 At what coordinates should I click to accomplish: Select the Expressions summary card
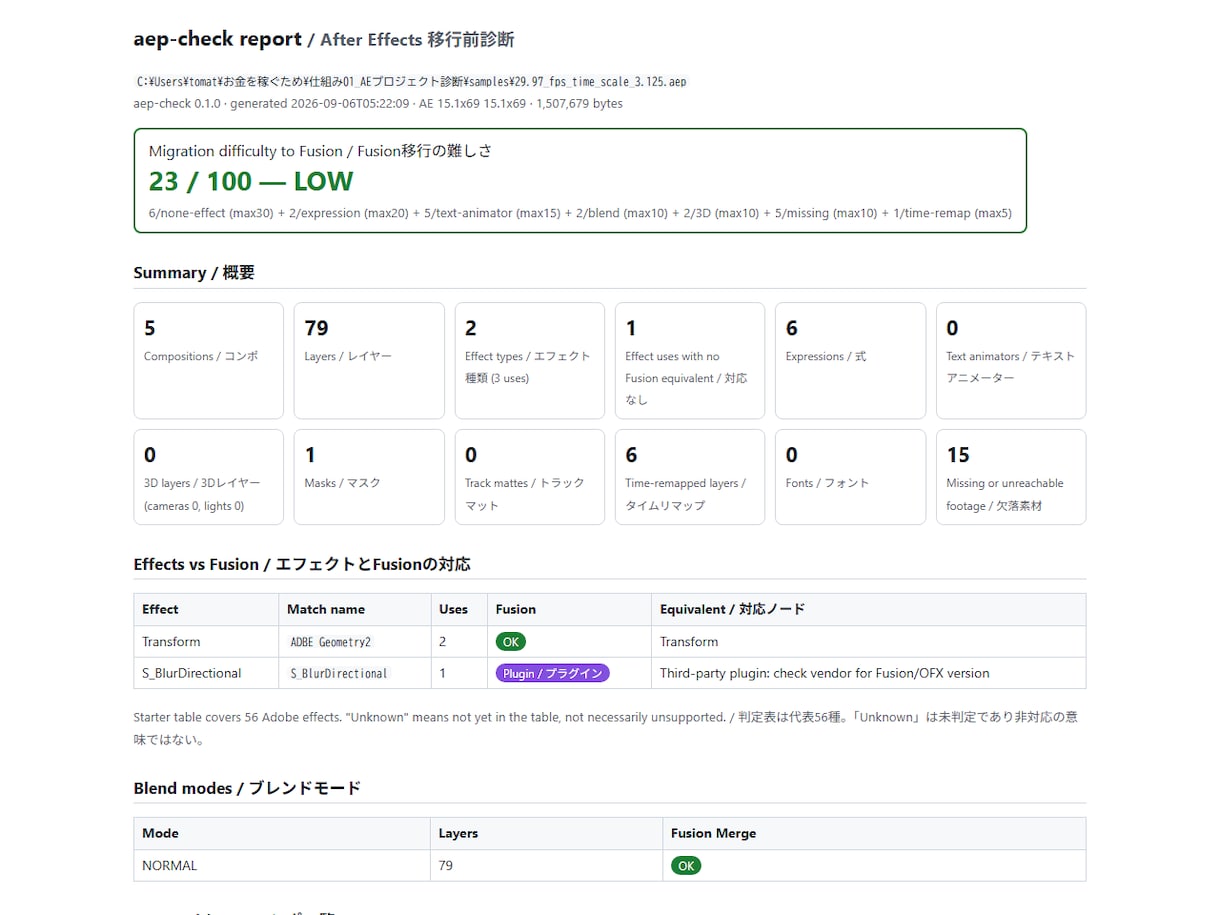point(850,361)
